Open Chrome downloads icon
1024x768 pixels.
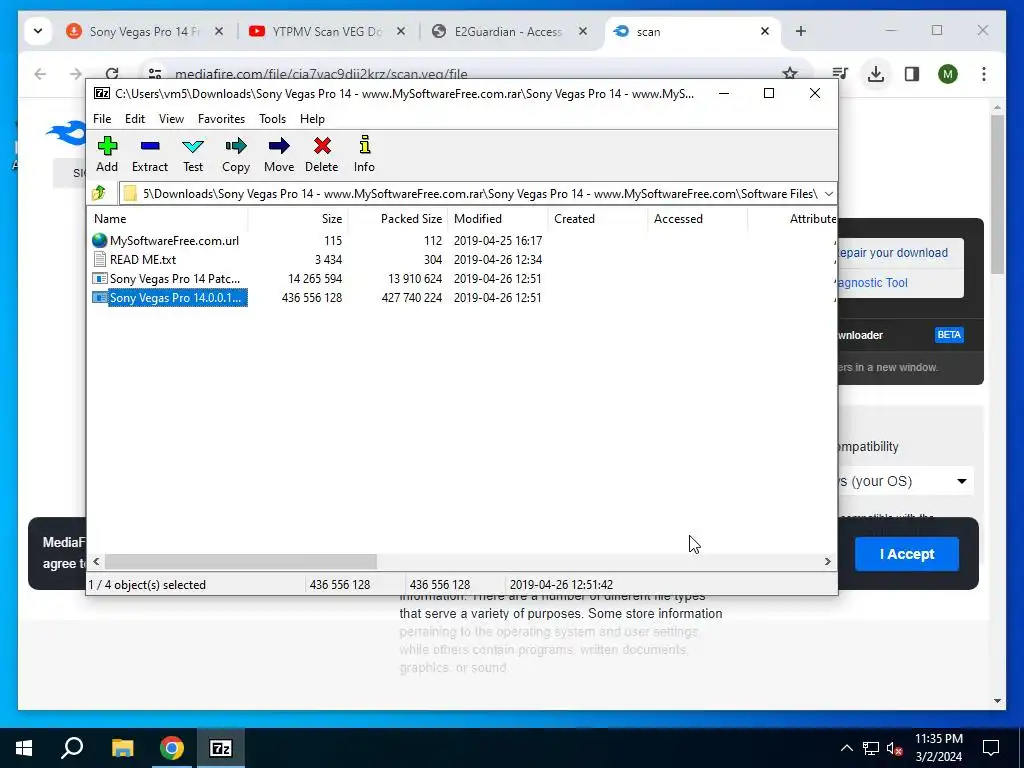(876, 74)
